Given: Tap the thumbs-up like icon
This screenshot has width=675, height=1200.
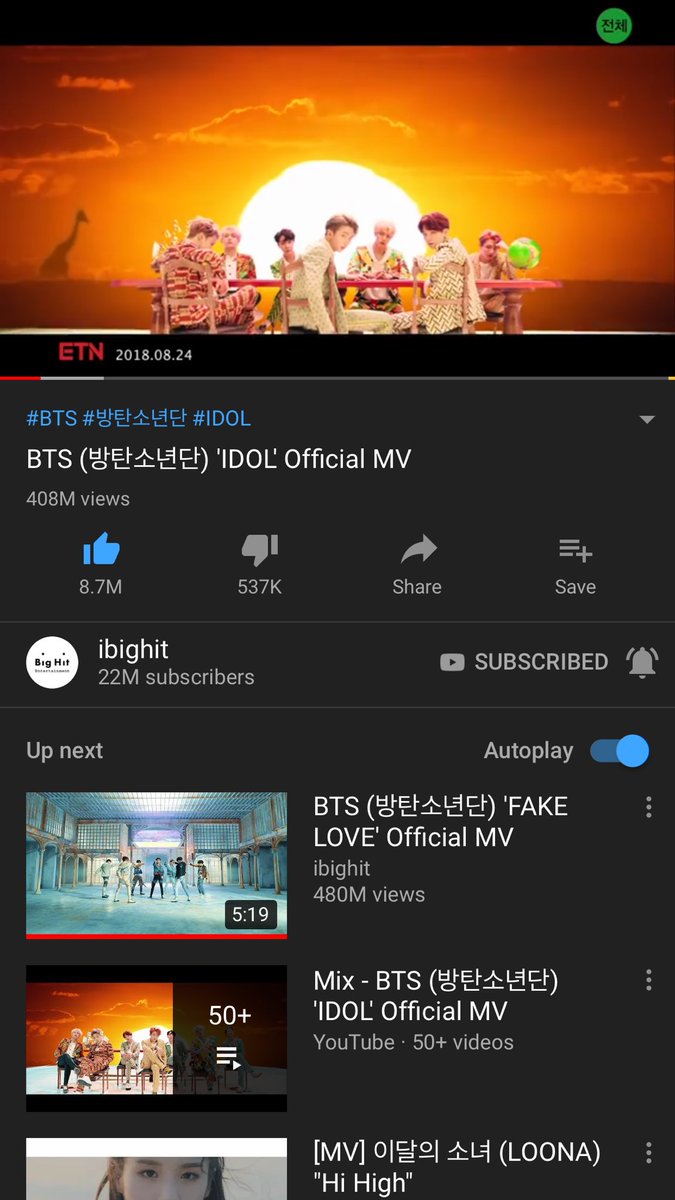Looking at the screenshot, I should click(101, 549).
